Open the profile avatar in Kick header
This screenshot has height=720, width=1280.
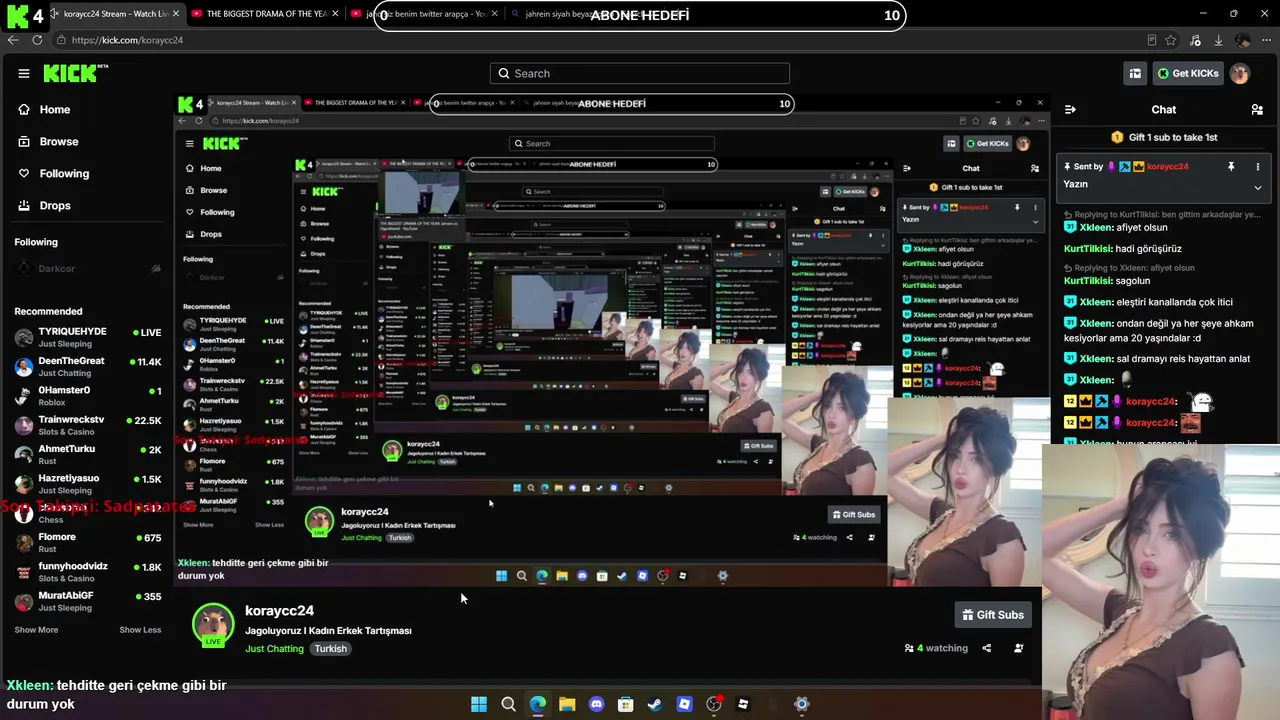pos(1240,73)
